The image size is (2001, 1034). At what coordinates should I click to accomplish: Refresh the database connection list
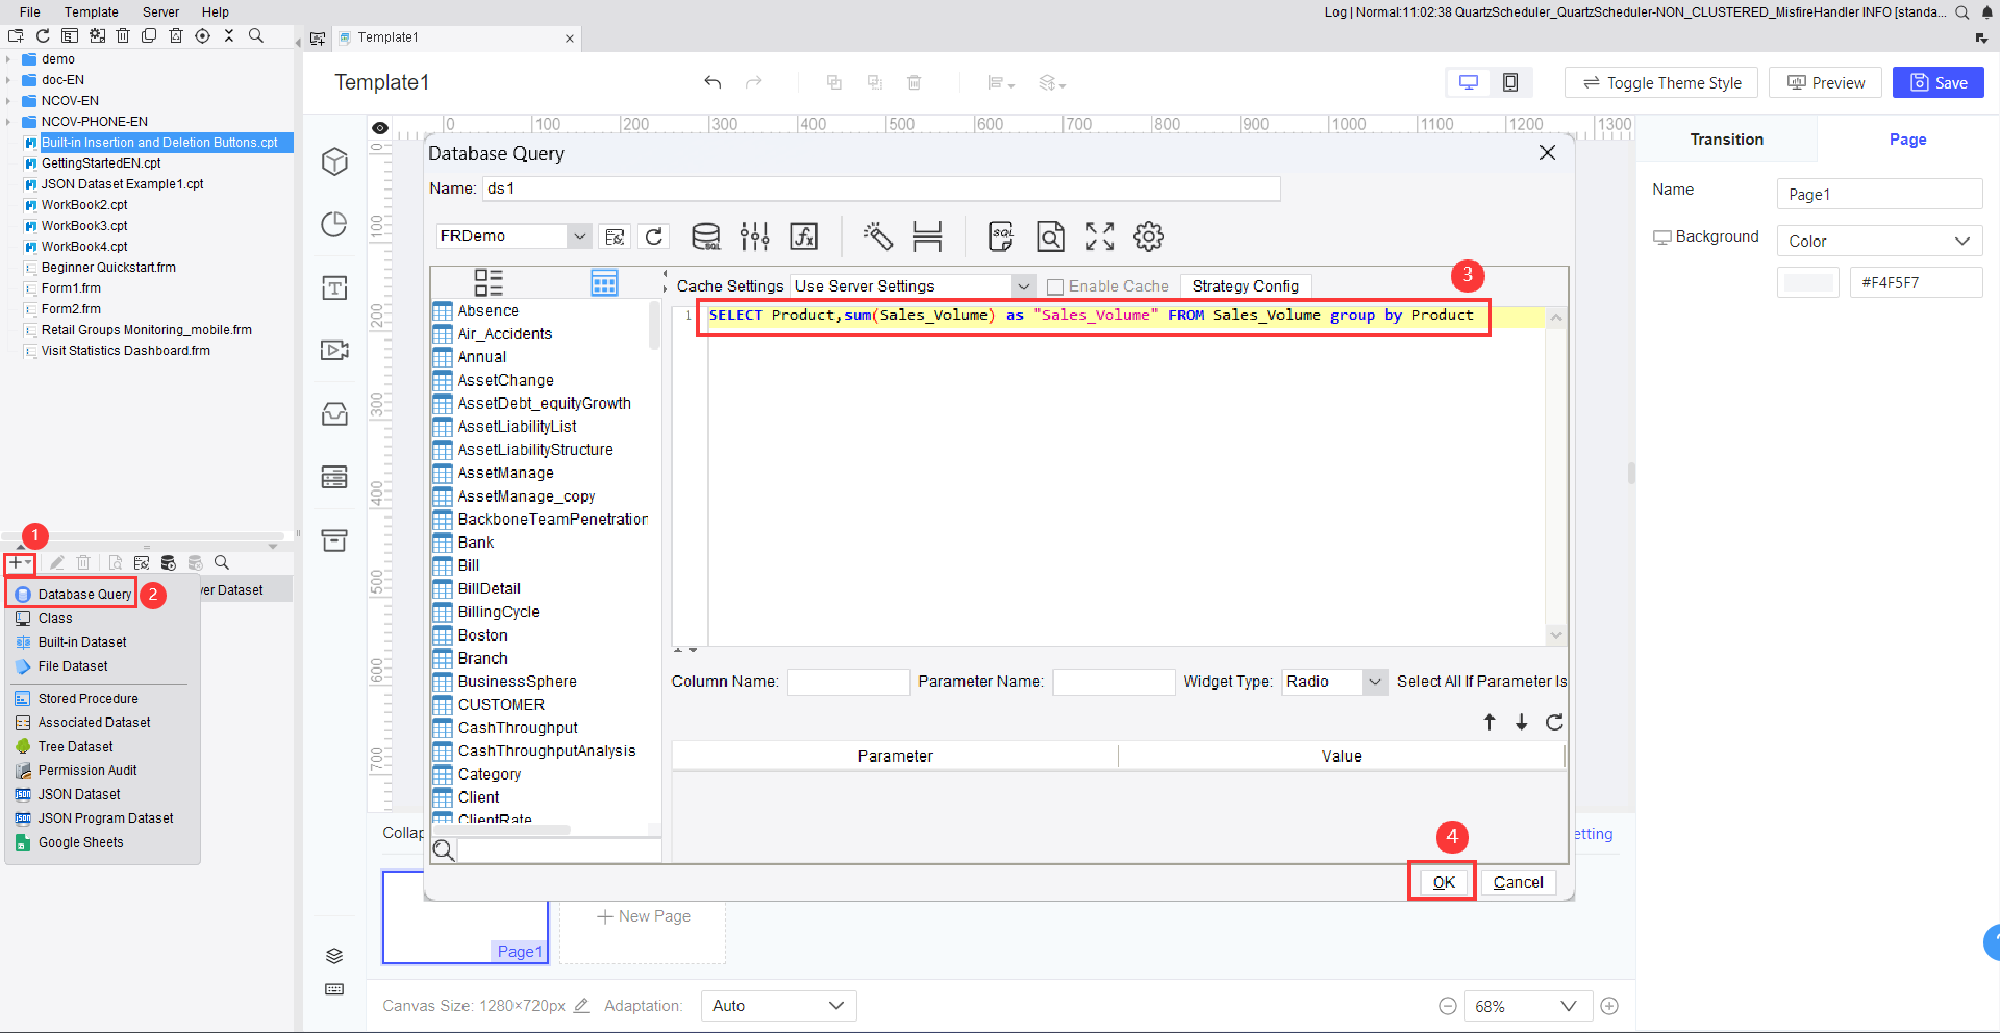(x=654, y=236)
